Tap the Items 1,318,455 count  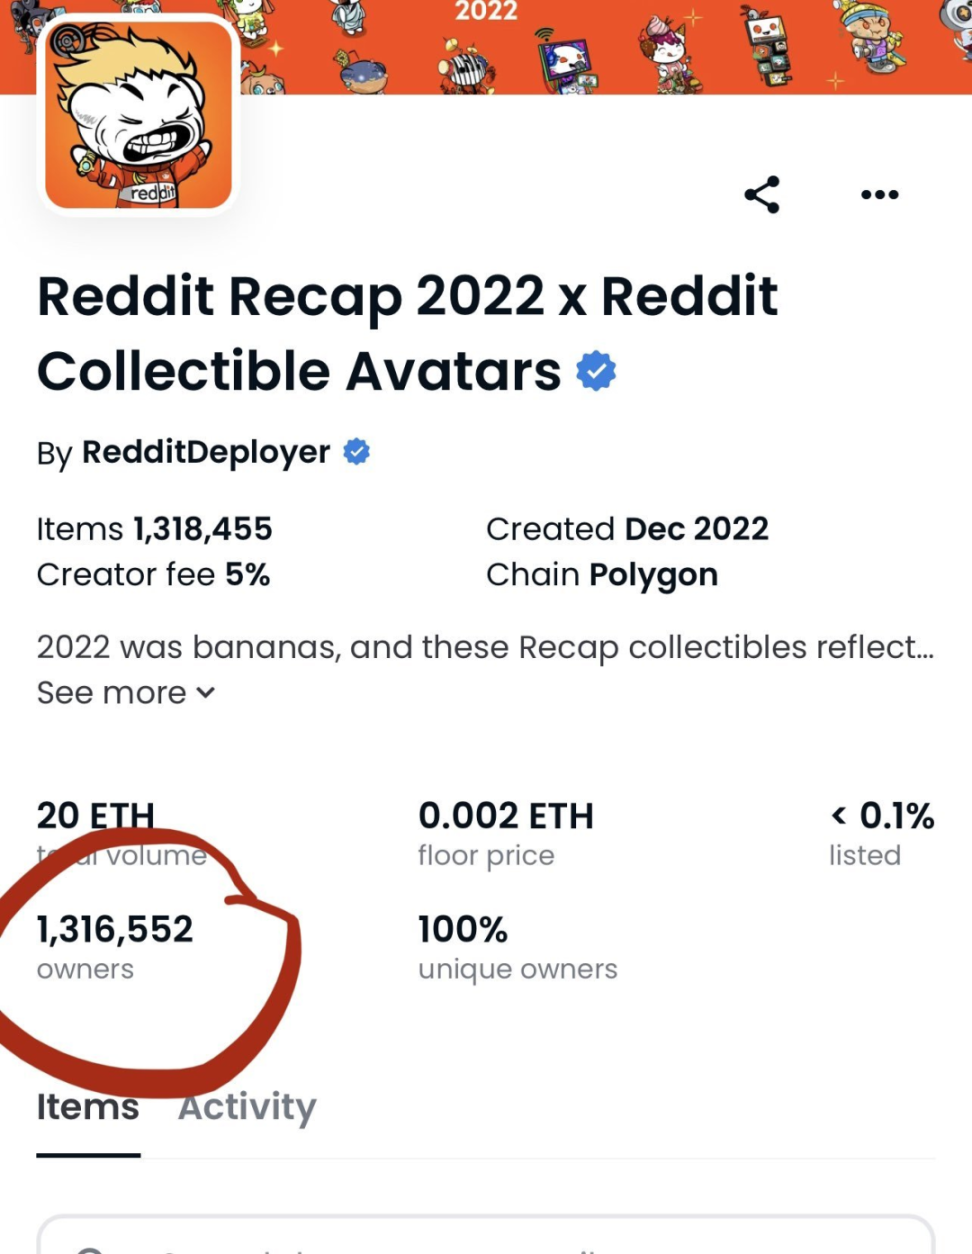[x=154, y=529]
